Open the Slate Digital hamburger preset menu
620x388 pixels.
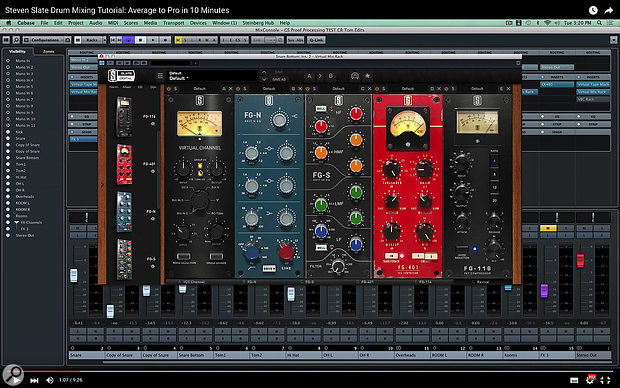point(160,76)
